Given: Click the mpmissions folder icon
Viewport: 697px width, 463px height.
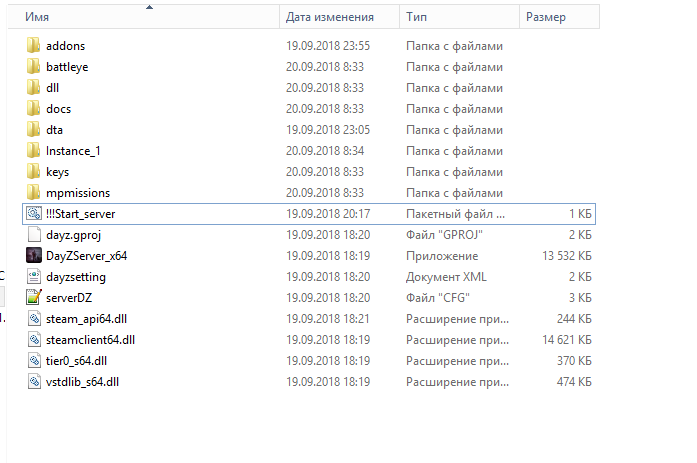Looking at the screenshot, I should [x=33, y=192].
